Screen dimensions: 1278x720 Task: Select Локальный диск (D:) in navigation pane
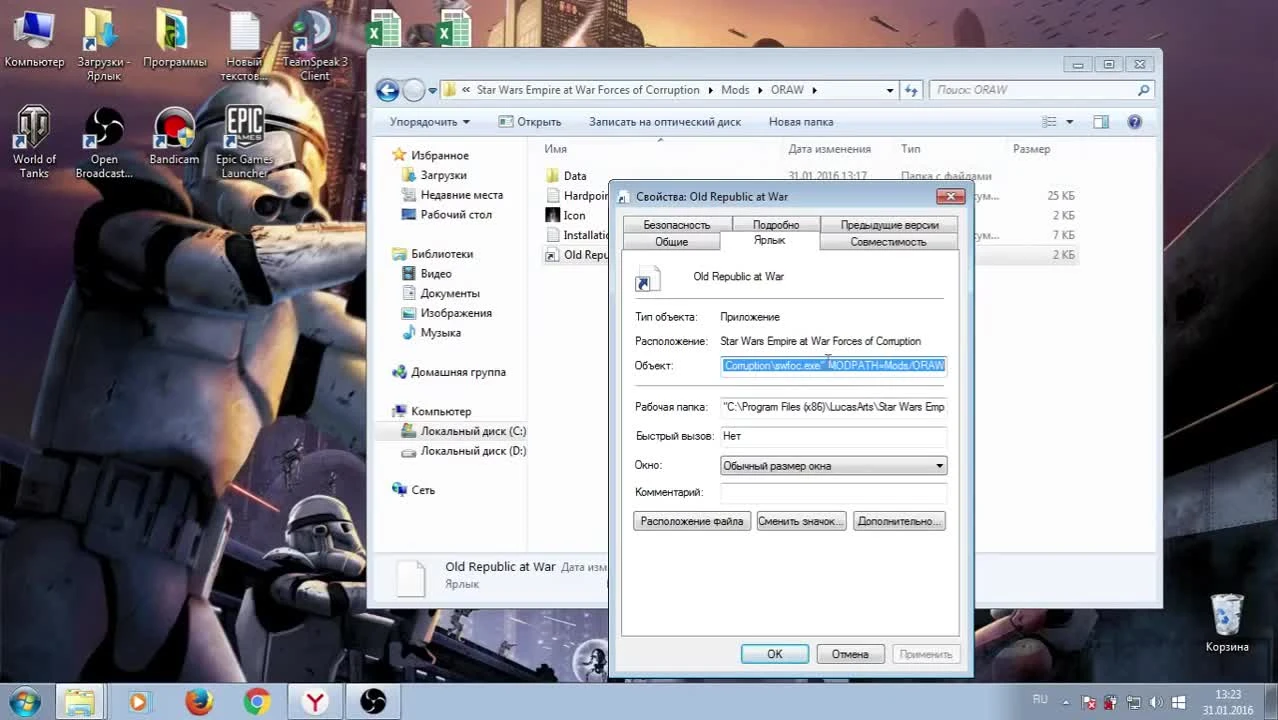[472, 451]
